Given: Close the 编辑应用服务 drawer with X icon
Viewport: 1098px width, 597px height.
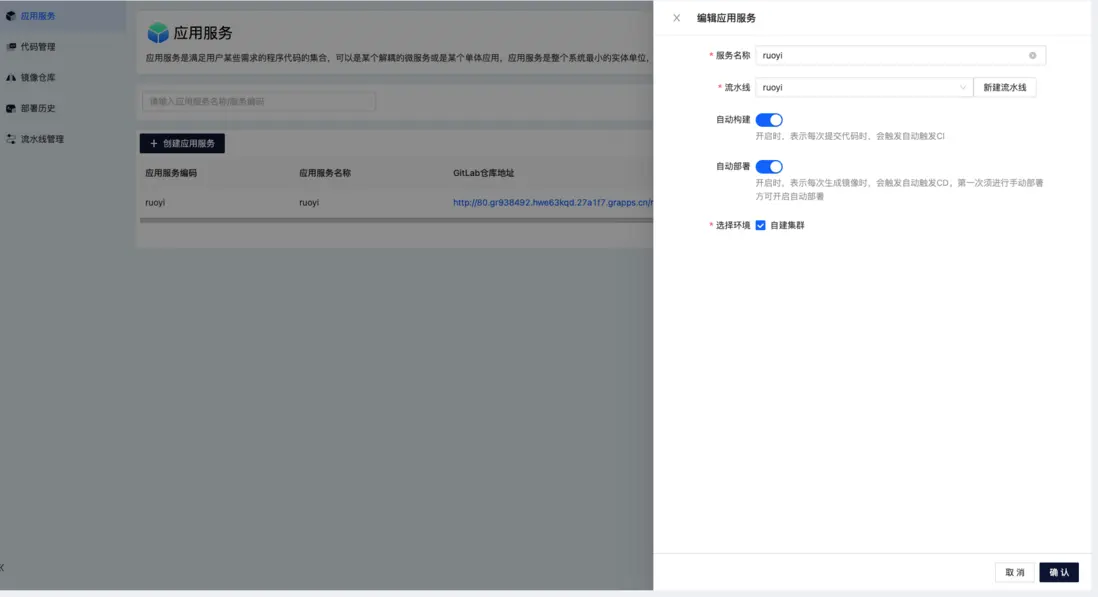Looking at the screenshot, I should coord(676,18).
